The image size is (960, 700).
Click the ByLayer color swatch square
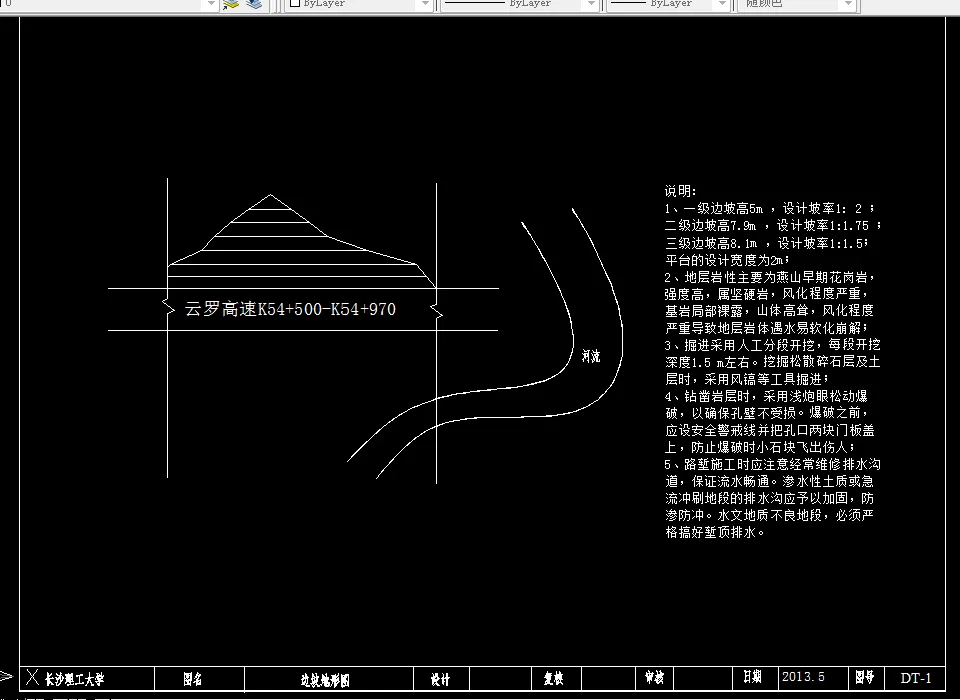click(293, 5)
